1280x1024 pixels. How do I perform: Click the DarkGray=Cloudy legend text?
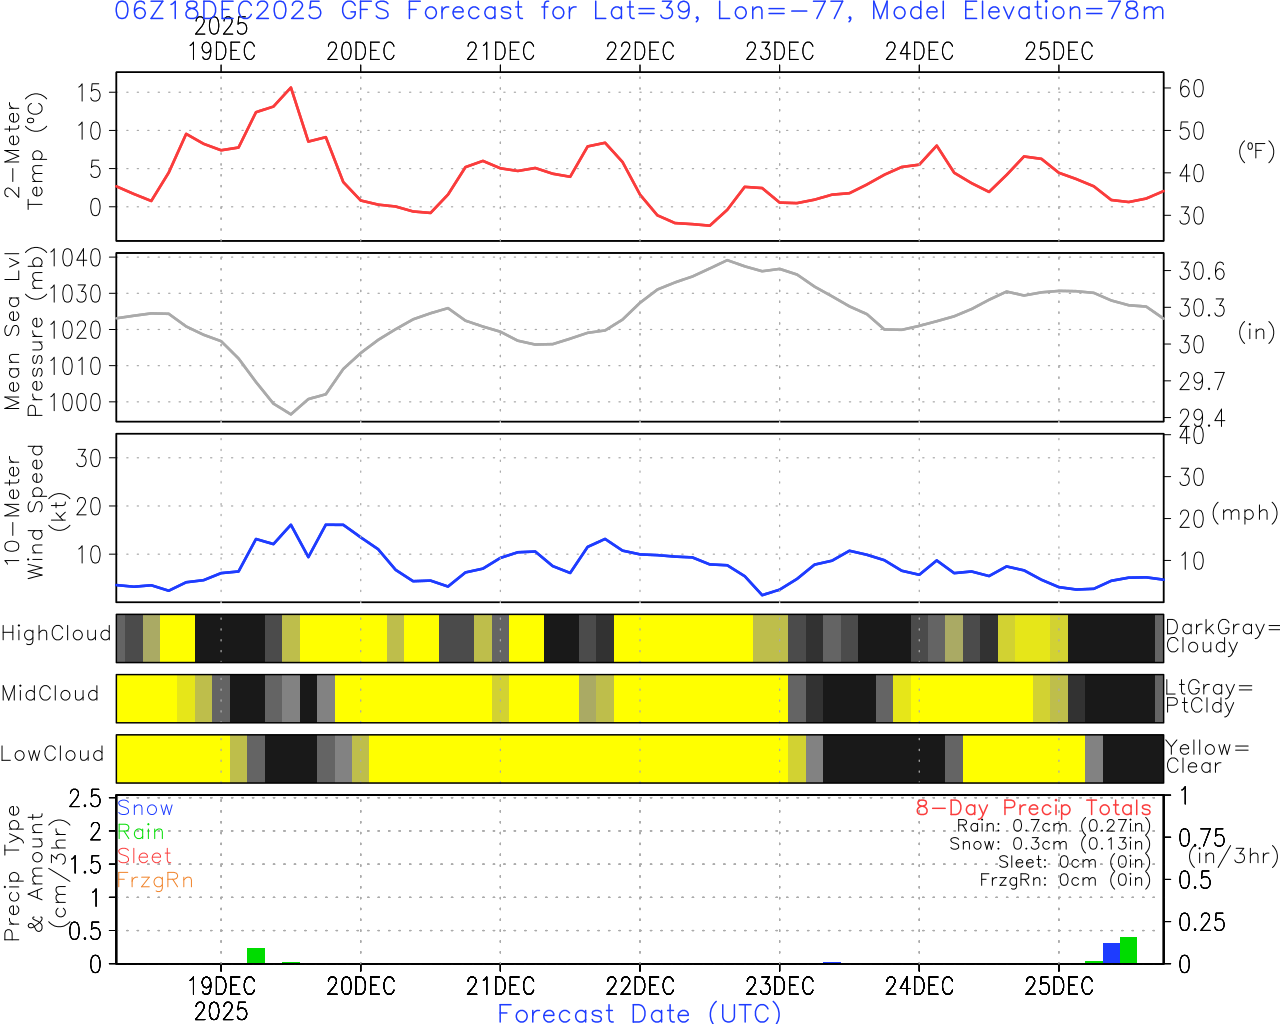point(1222,637)
